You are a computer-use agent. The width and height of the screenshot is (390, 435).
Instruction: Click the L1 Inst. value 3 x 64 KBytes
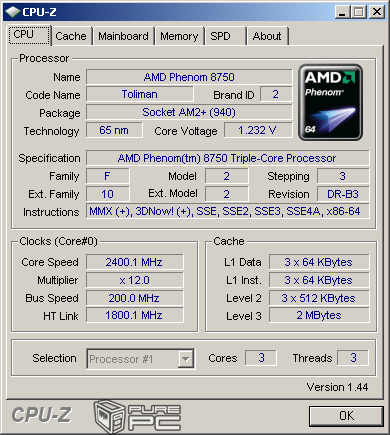(319, 280)
